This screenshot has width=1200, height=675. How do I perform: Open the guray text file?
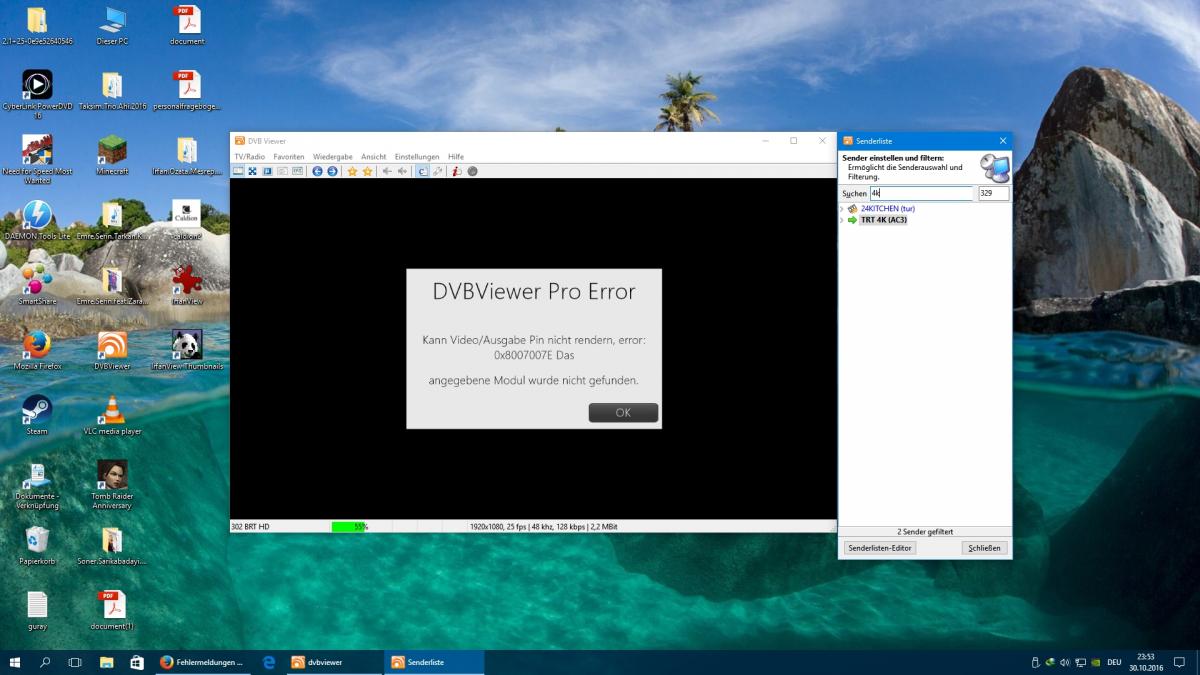(x=37, y=611)
